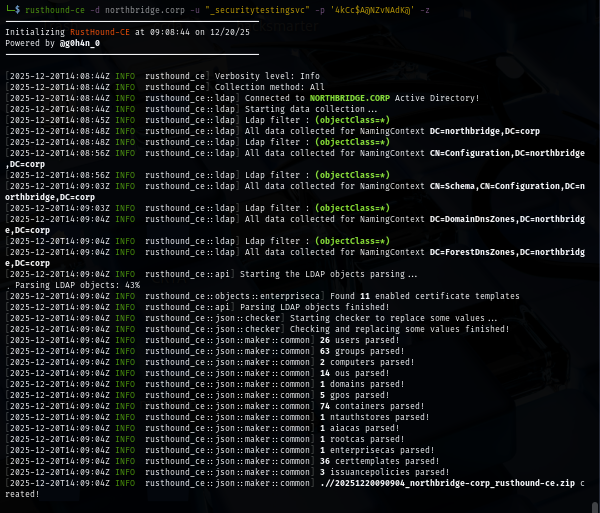Click "Checking and replacing some values finished!"
The height and width of the screenshot is (513, 600).
coord(399,329)
